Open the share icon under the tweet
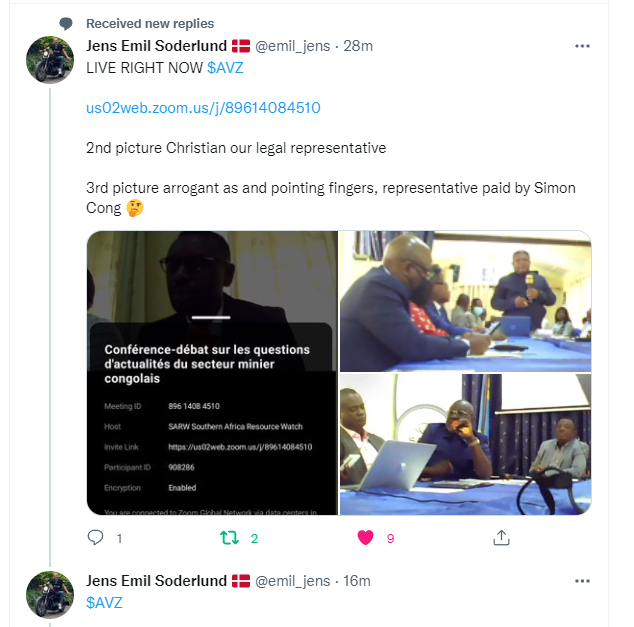Viewport: 634px width, 627px height. click(501, 538)
